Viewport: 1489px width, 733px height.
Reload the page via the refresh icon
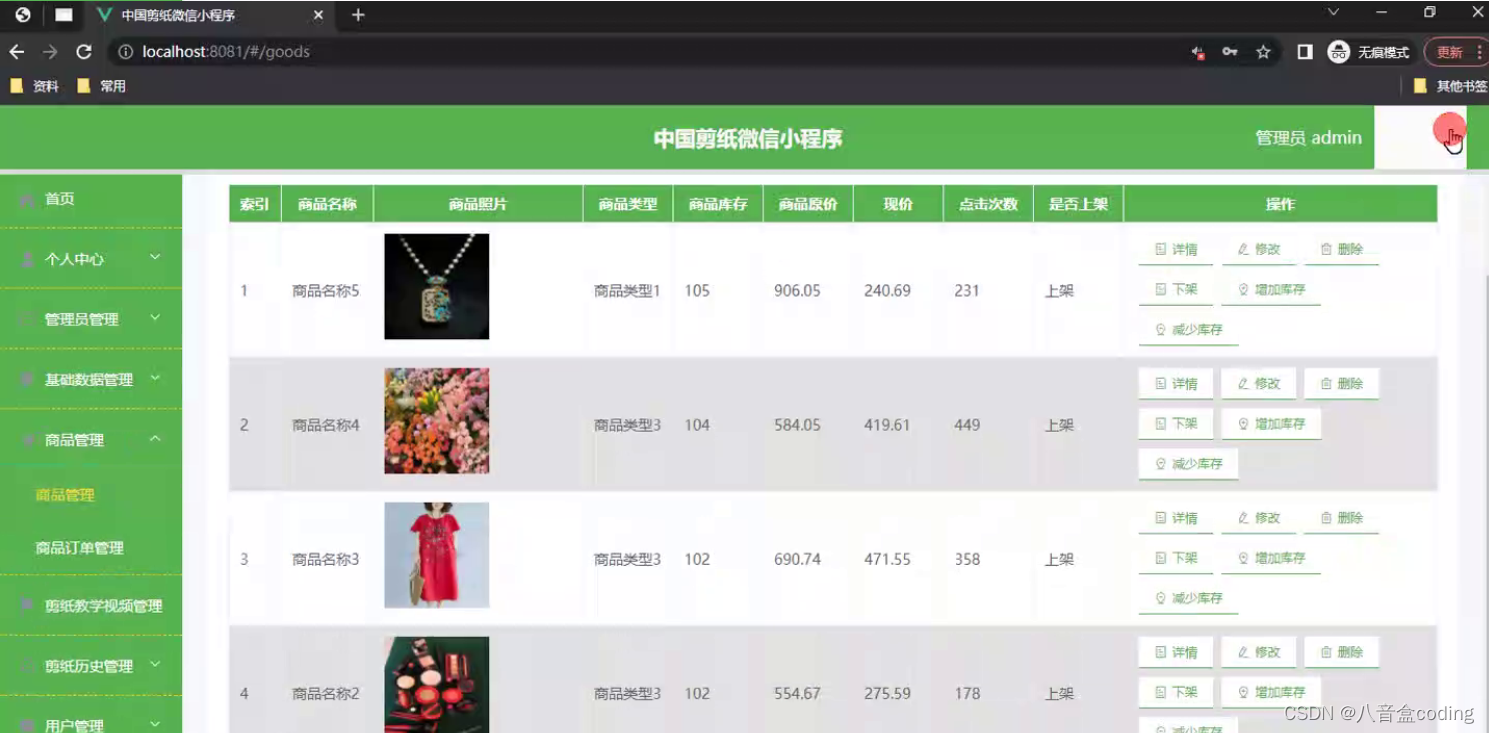point(85,51)
